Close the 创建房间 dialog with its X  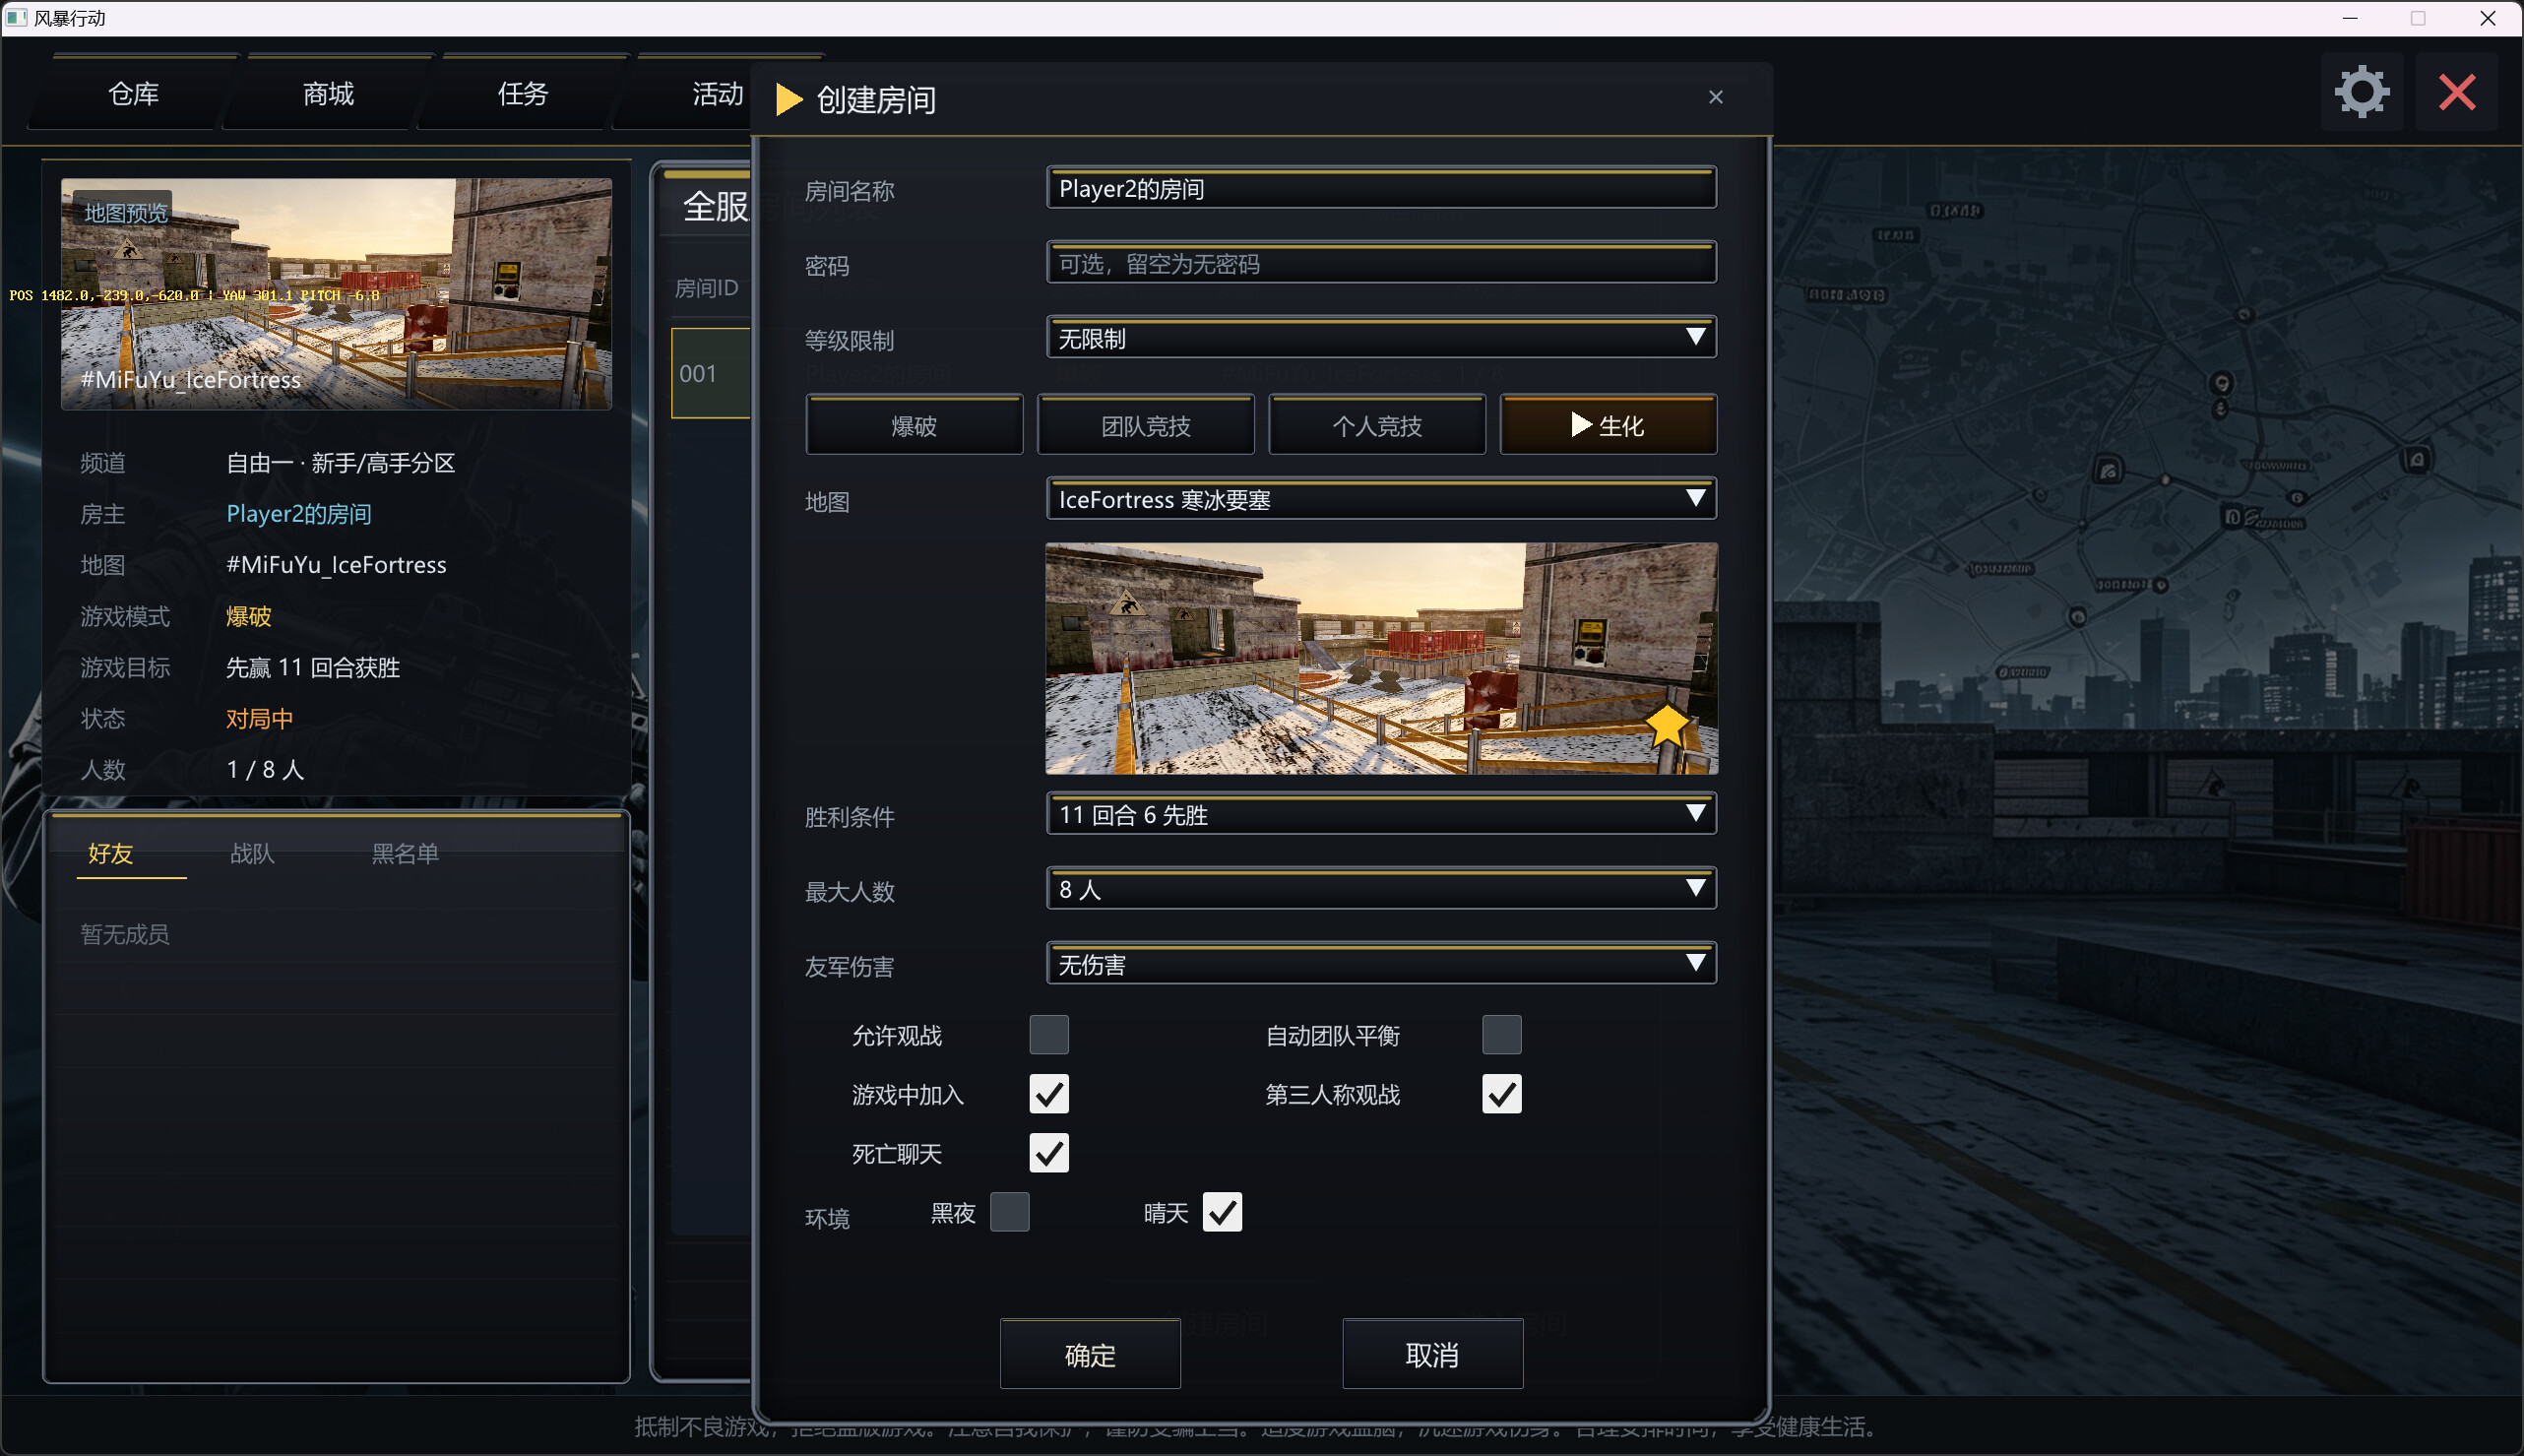point(1716,97)
